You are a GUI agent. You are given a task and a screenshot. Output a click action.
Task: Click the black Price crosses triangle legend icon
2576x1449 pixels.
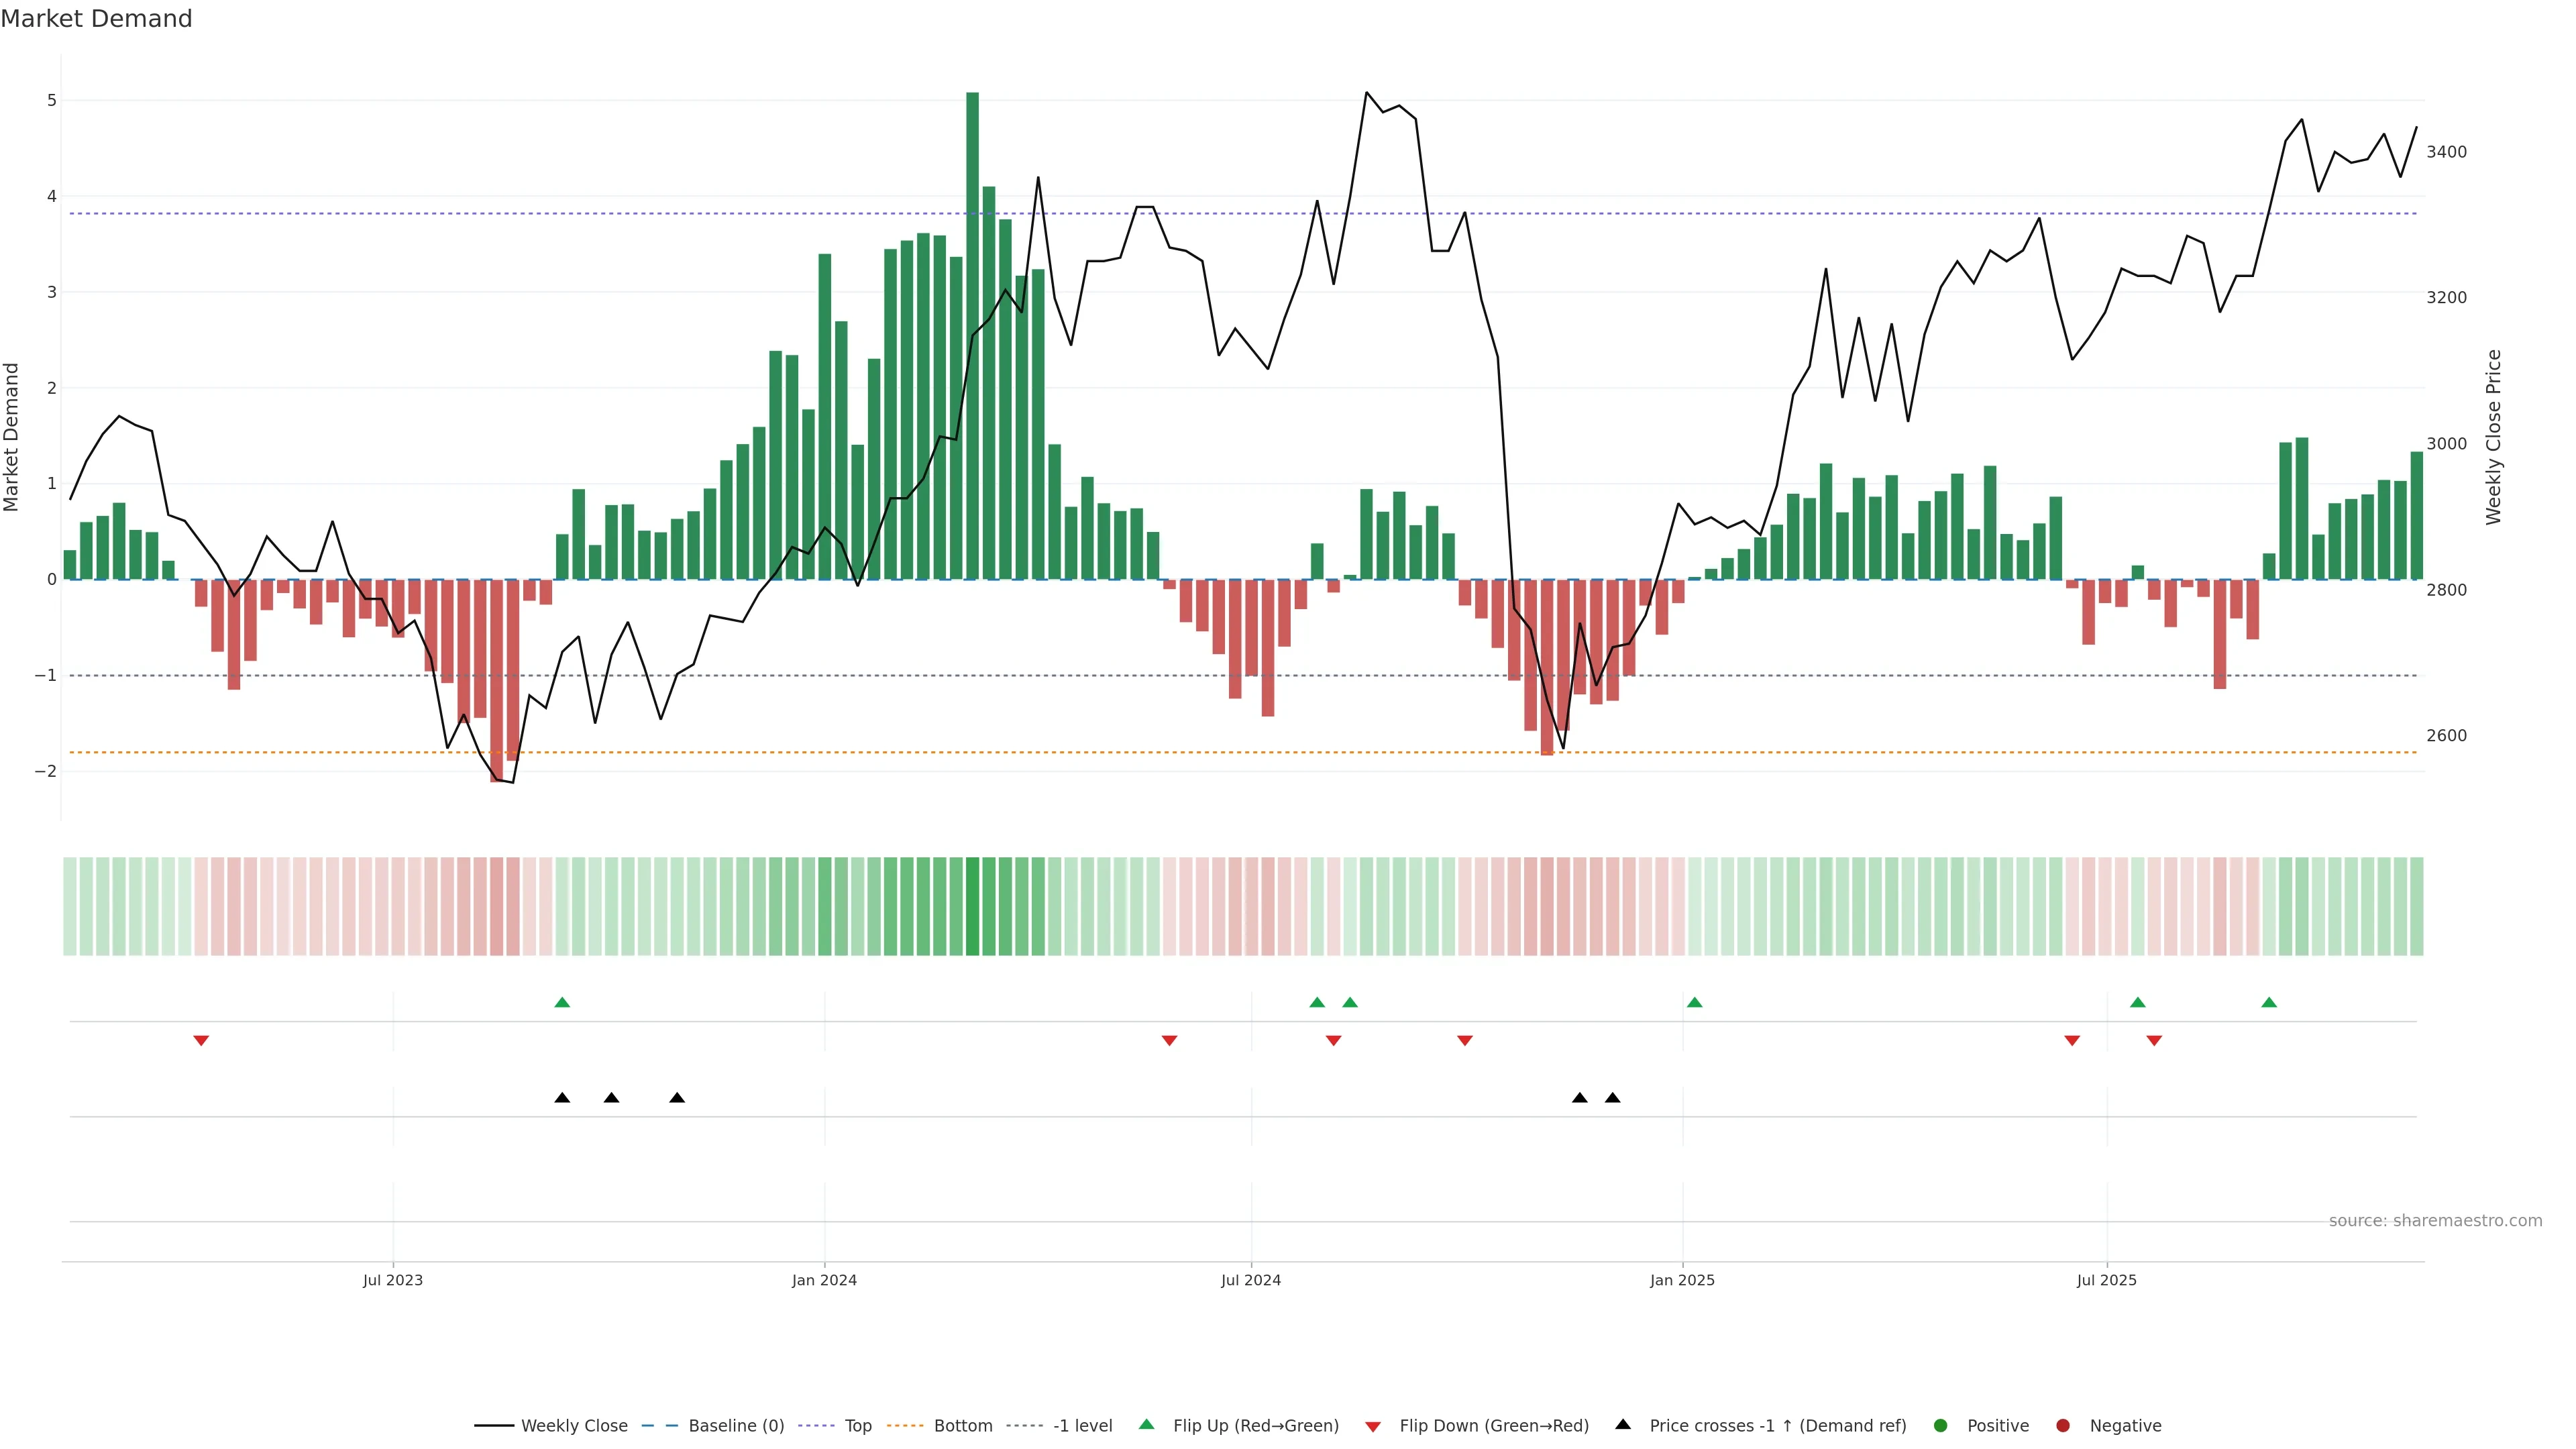1623,1424
